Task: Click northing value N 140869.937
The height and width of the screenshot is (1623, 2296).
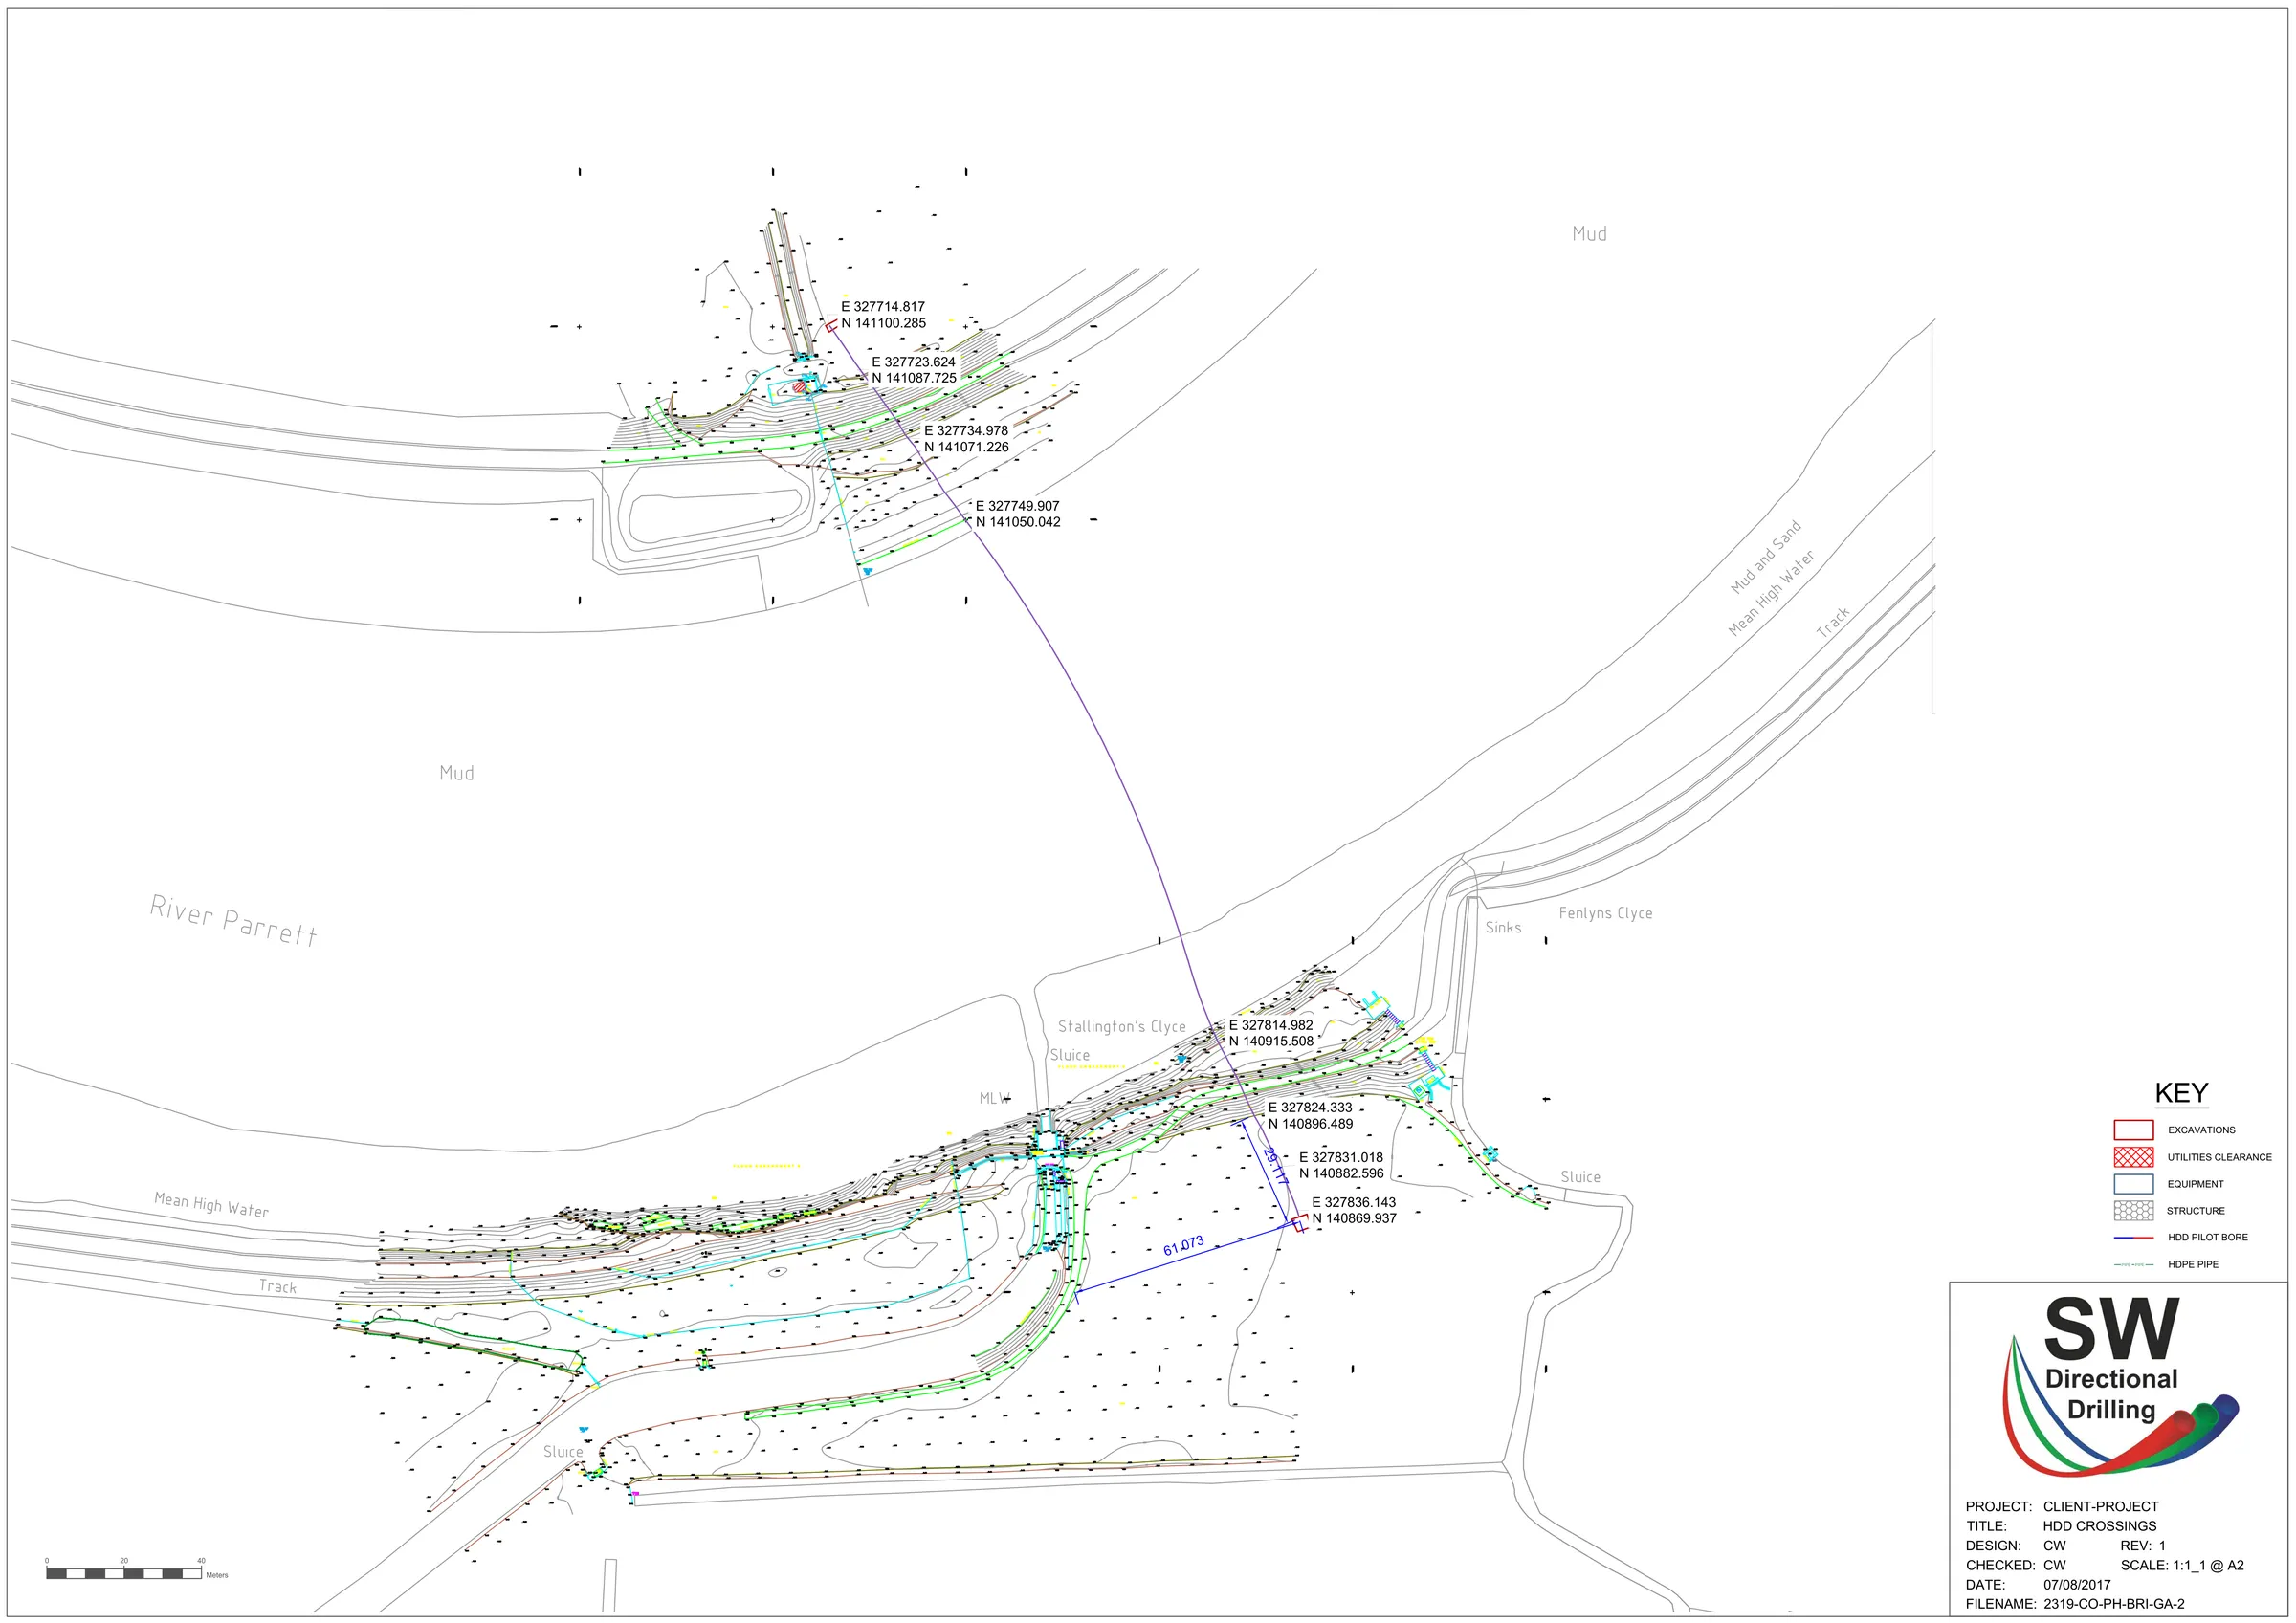Action: tap(1355, 1218)
